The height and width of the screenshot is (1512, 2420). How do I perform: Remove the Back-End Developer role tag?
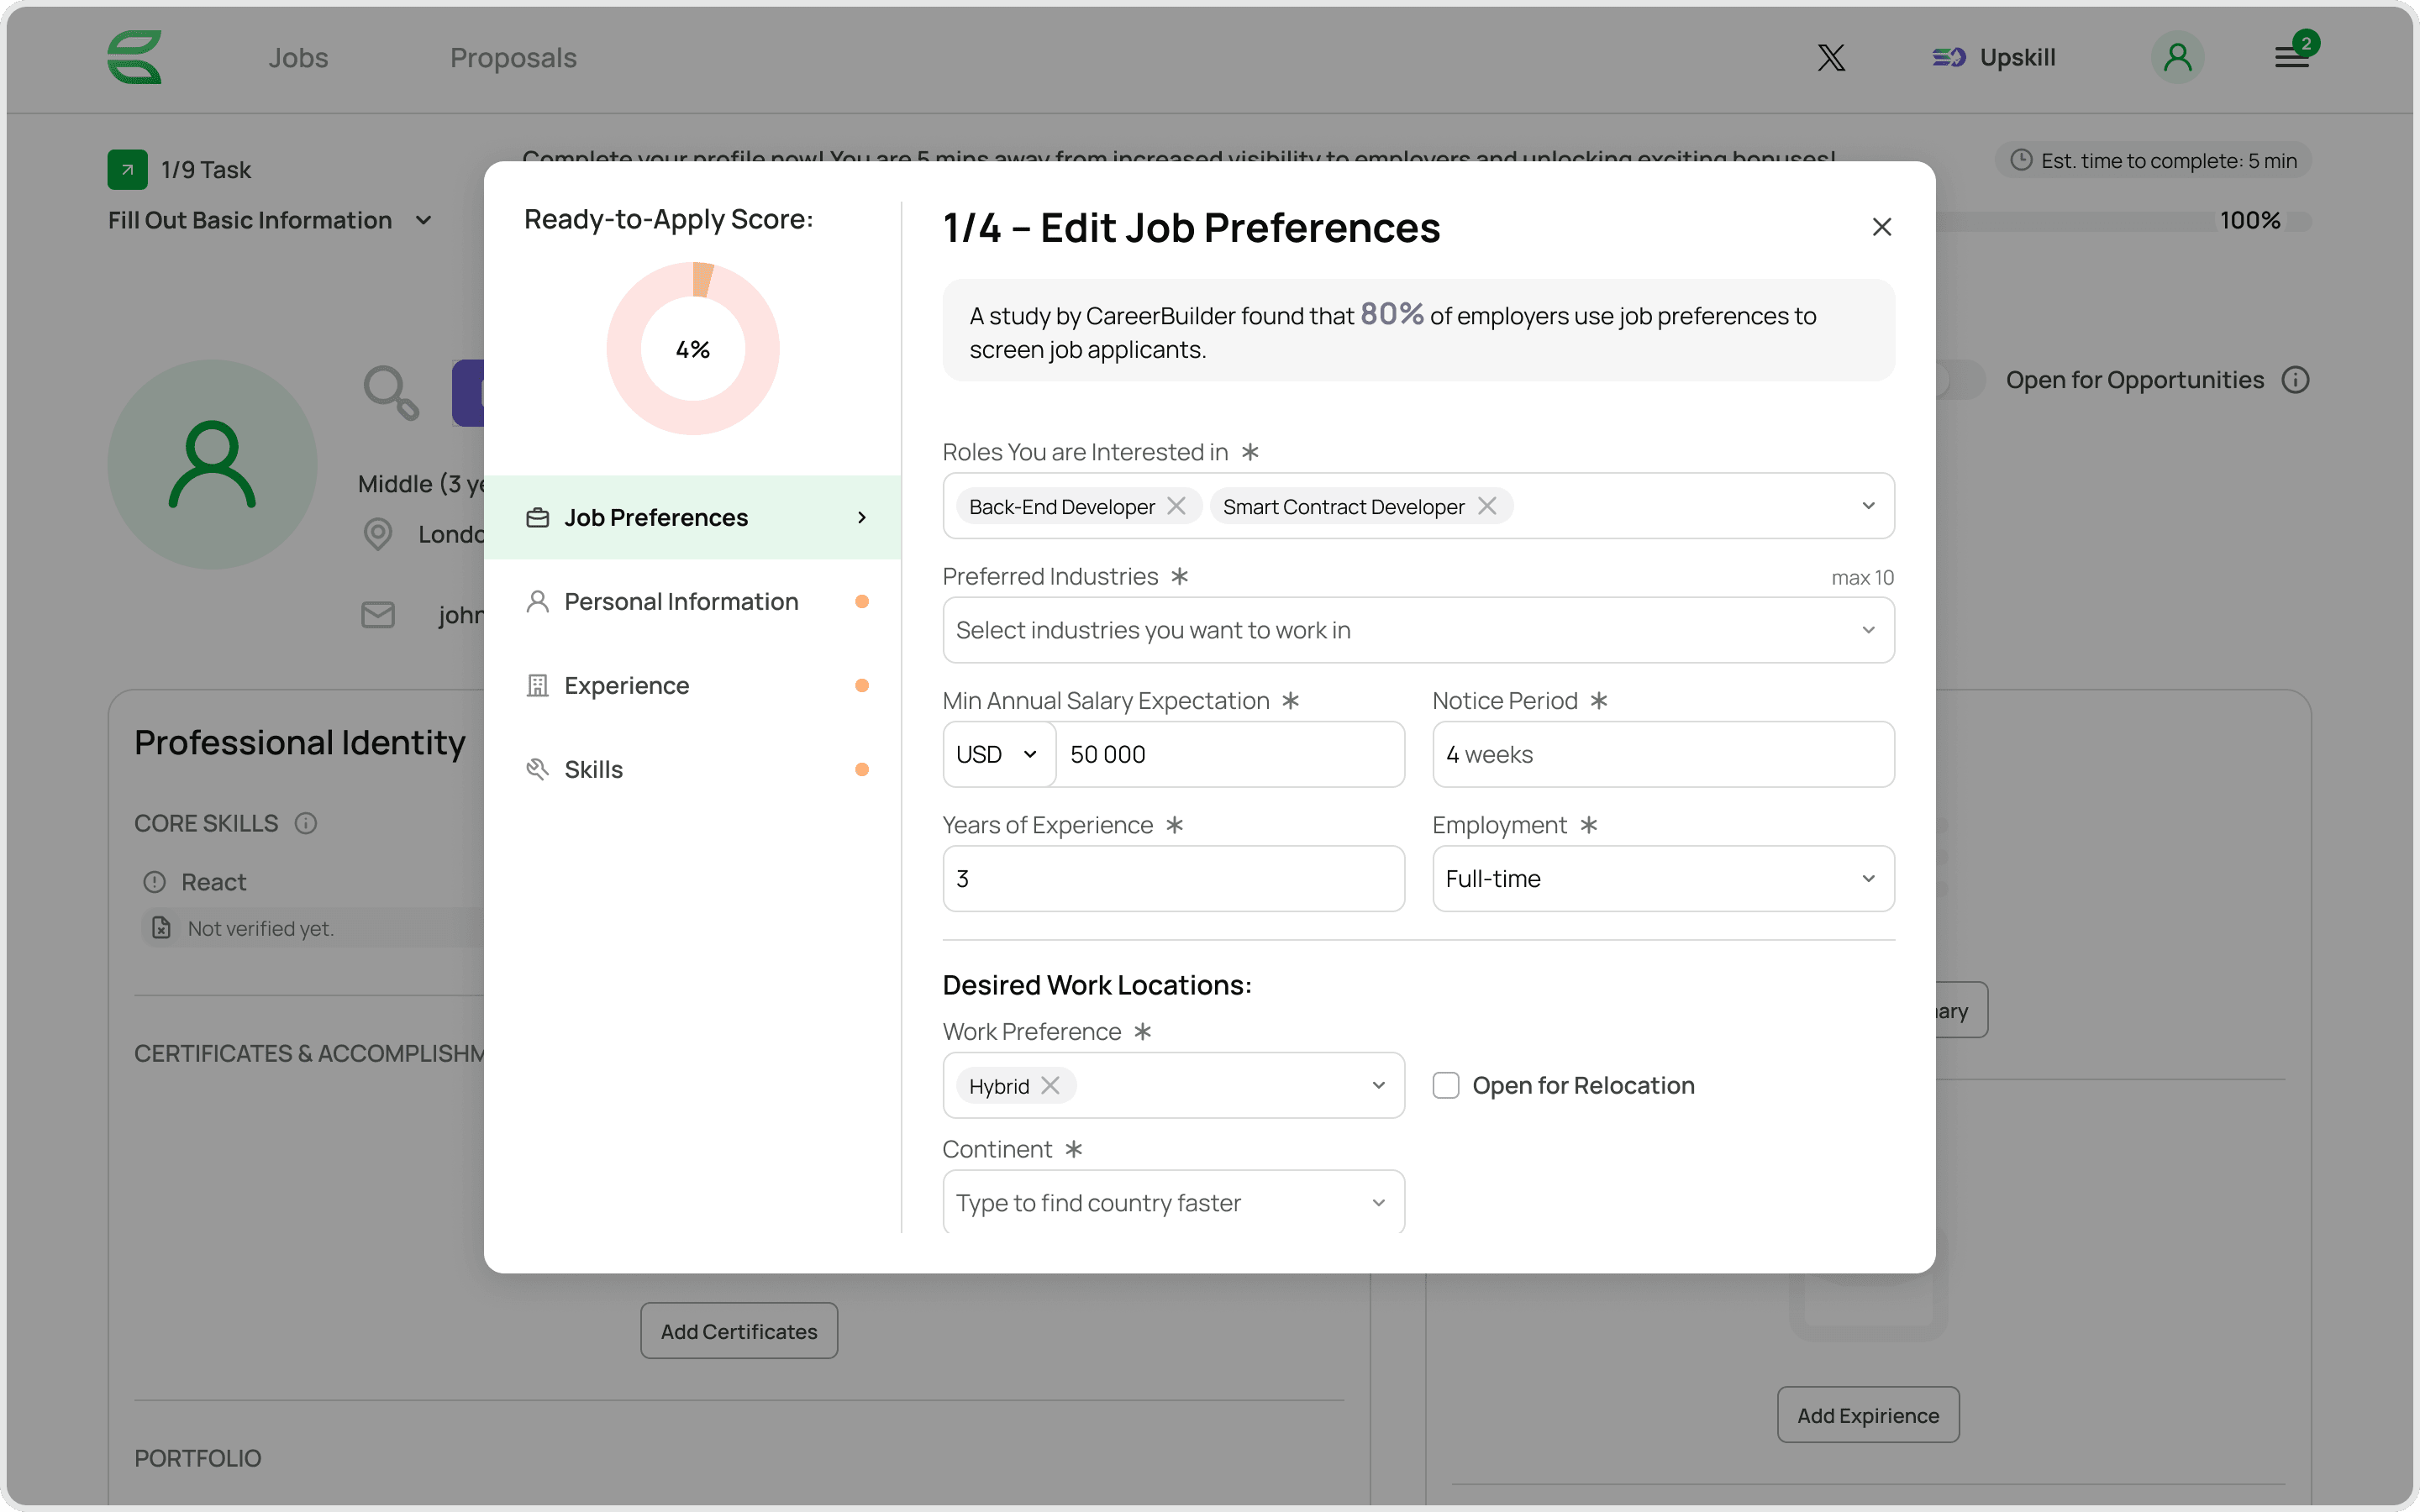click(x=1176, y=506)
